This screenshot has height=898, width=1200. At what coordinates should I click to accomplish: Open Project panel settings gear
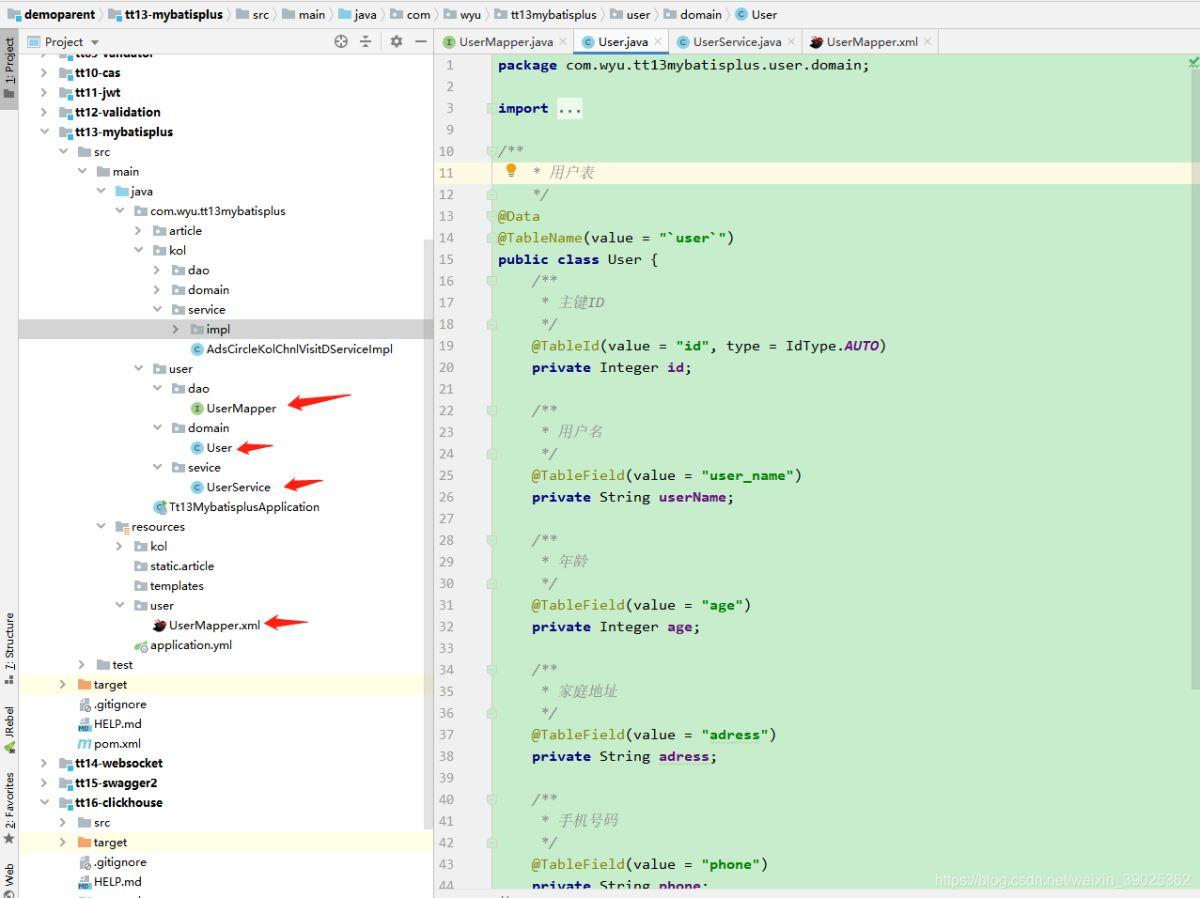pyautogui.click(x=396, y=41)
